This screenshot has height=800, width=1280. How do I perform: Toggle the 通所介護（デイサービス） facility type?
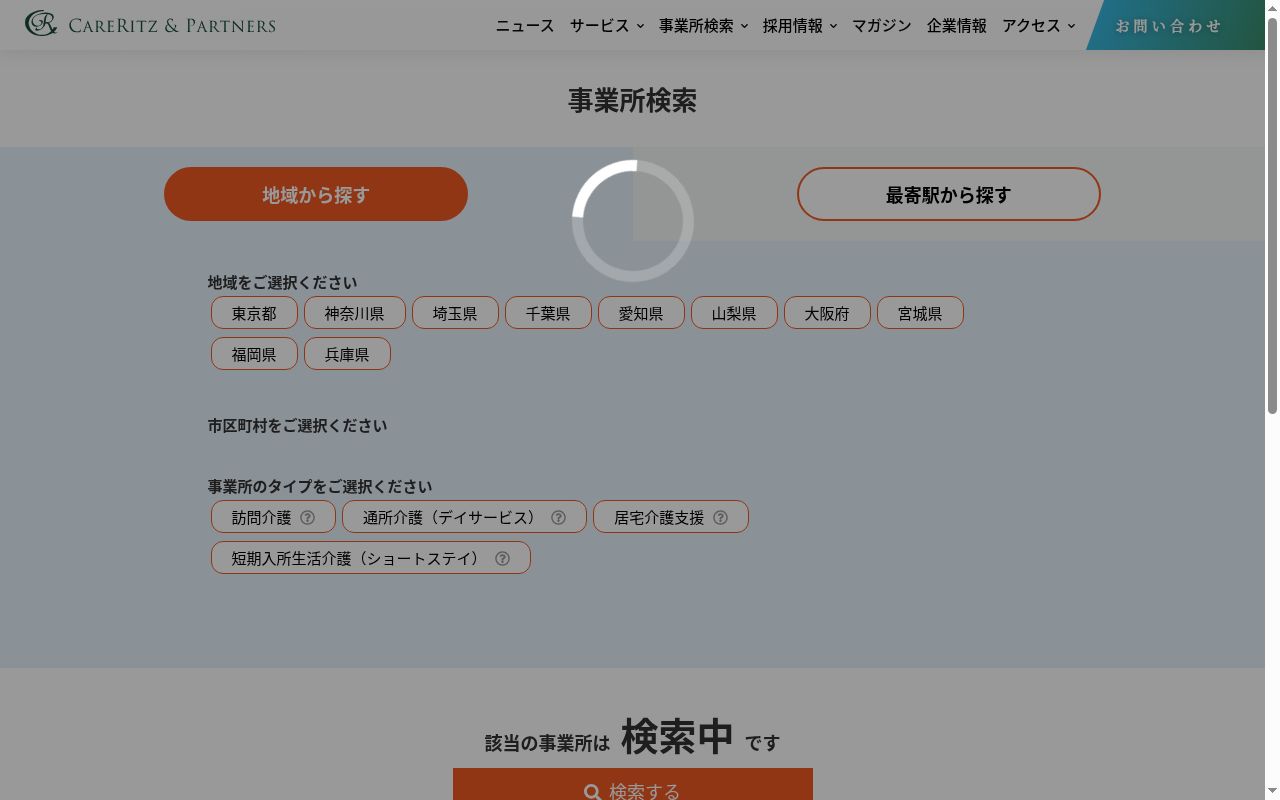[x=464, y=517]
